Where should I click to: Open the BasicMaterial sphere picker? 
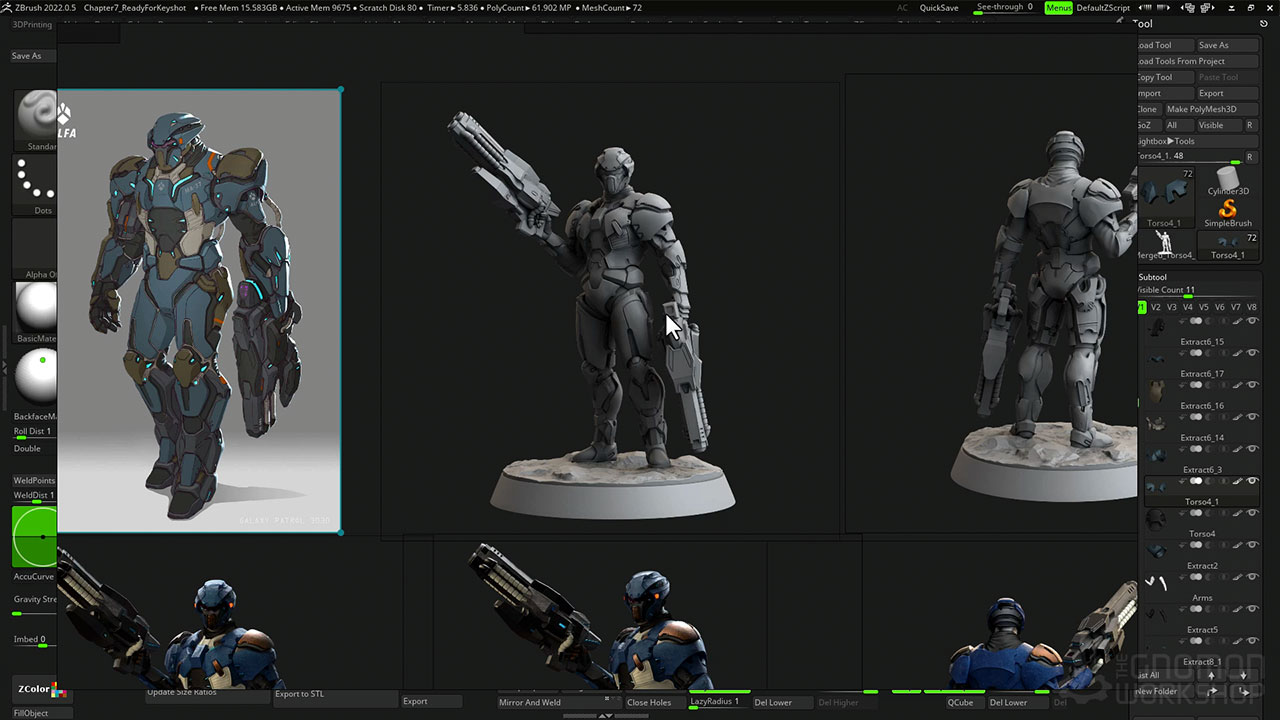(36, 308)
